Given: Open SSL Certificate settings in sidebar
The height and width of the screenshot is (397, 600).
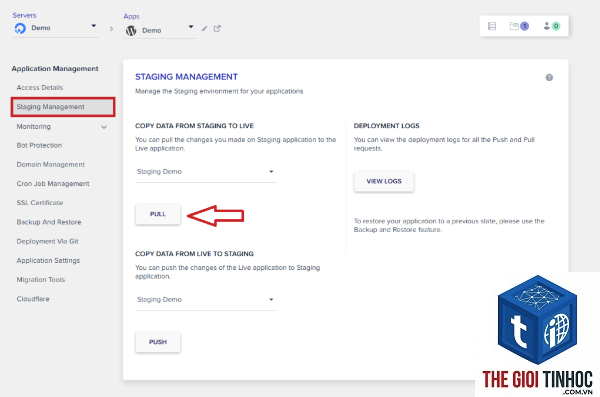Looking at the screenshot, I should (40, 203).
